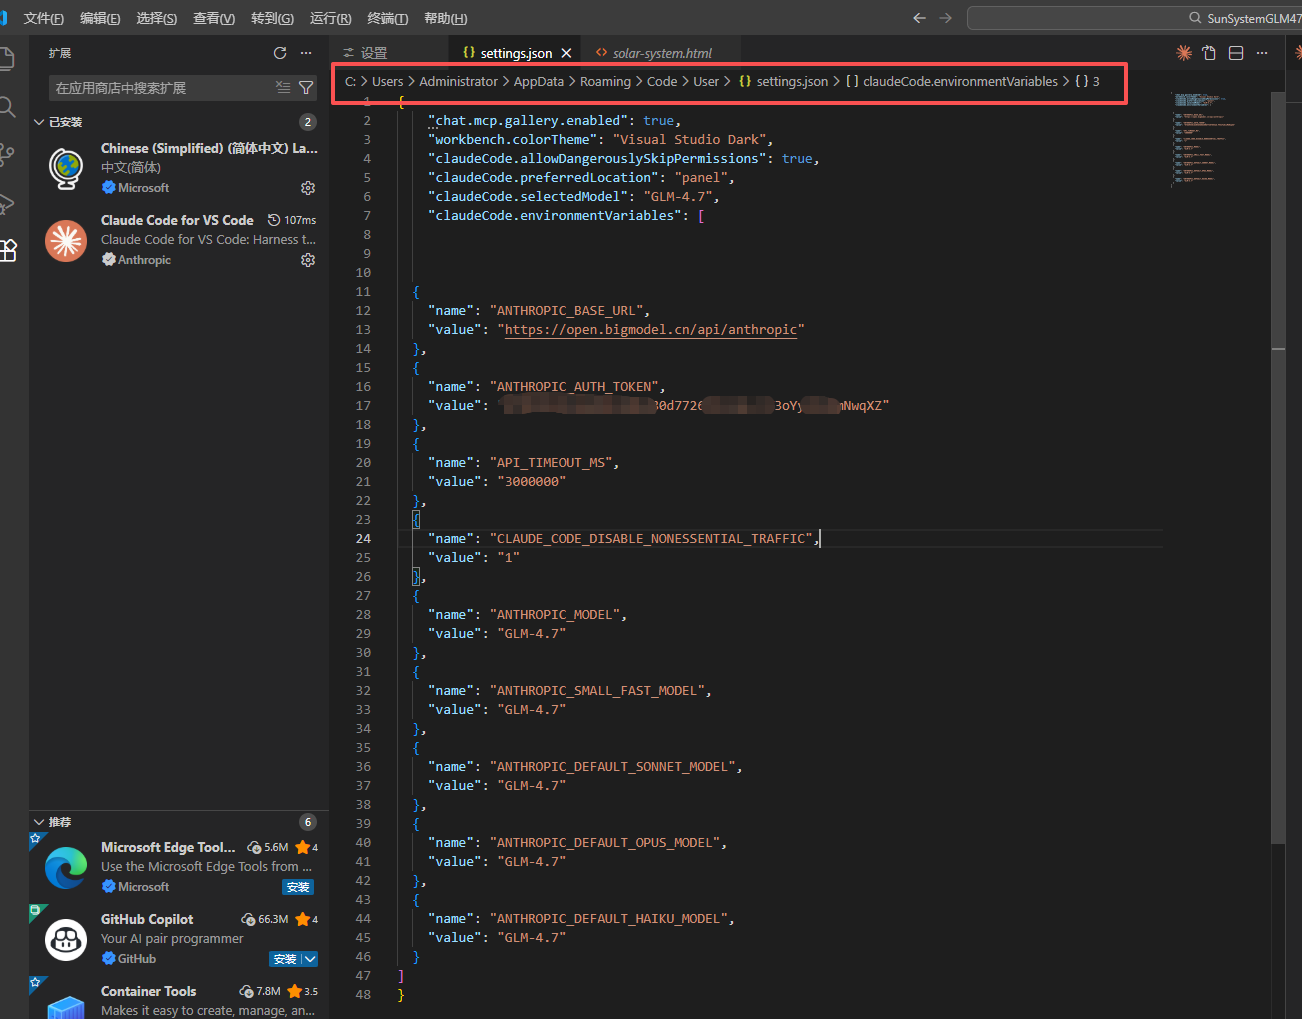Switch to the 设置 settings tab

click(x=390, y=53)
